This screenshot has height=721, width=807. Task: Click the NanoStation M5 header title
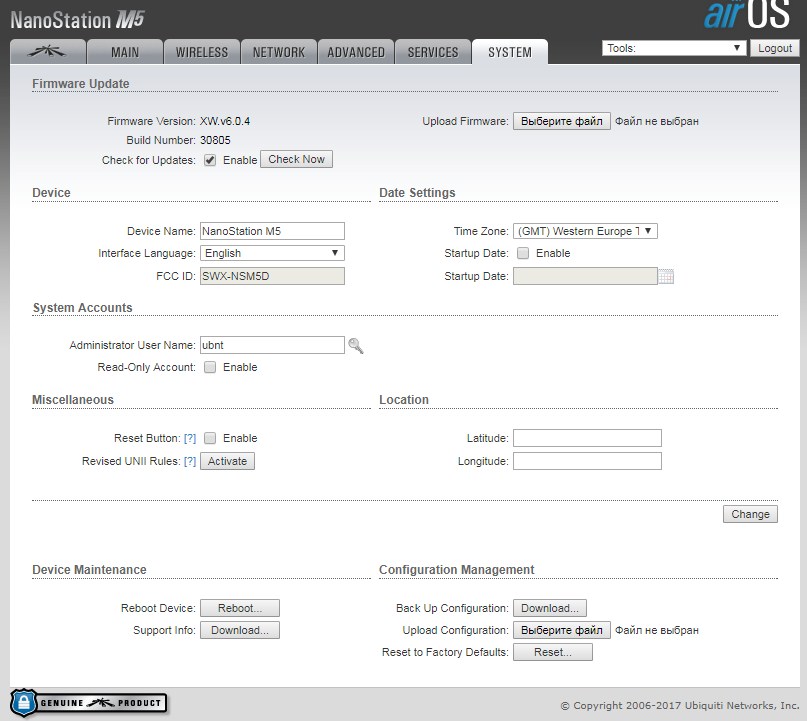[x=78, y=20]
